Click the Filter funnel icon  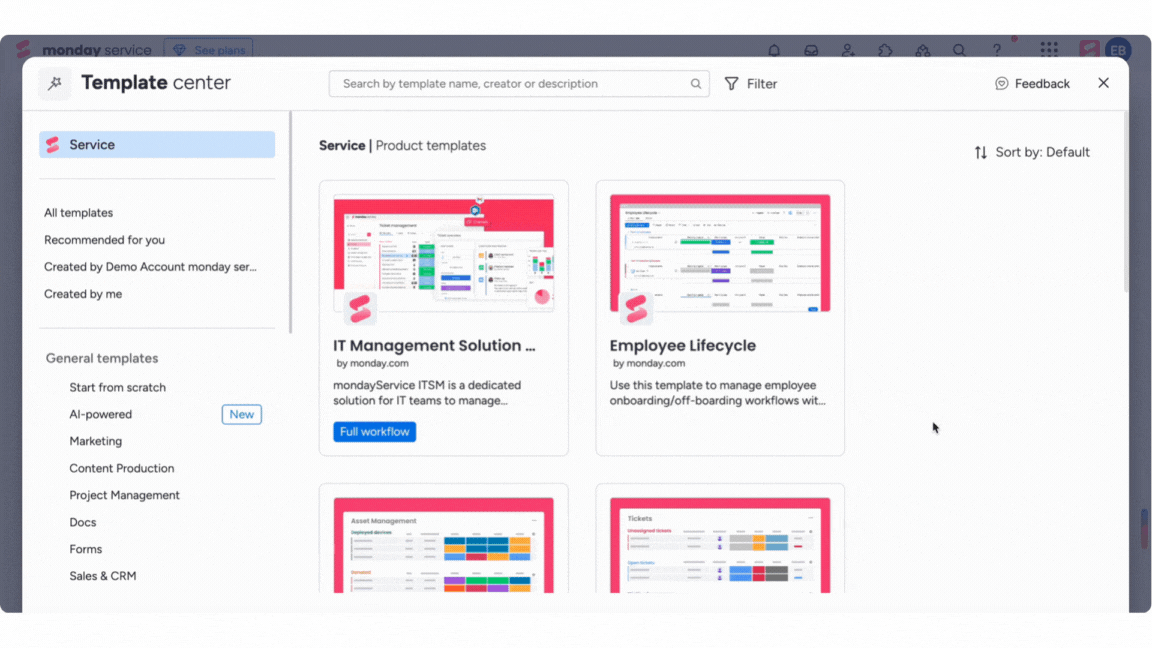(x=731, y=84)
